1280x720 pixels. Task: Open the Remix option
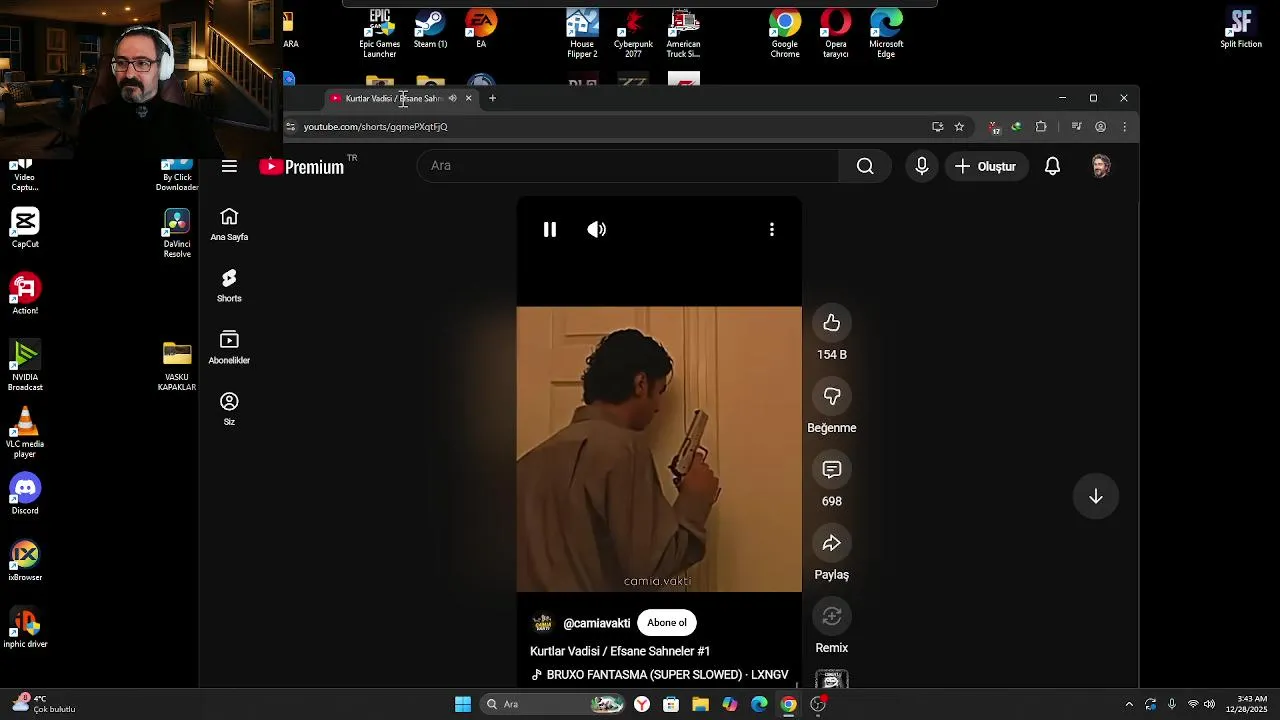832,617
